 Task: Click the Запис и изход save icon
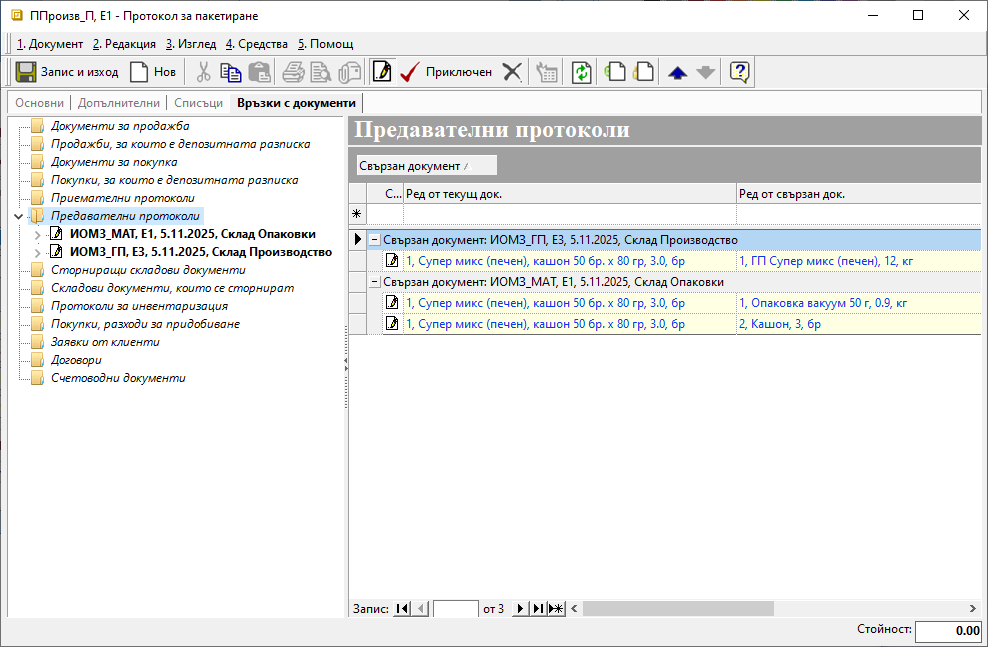(x=25, y=72)
